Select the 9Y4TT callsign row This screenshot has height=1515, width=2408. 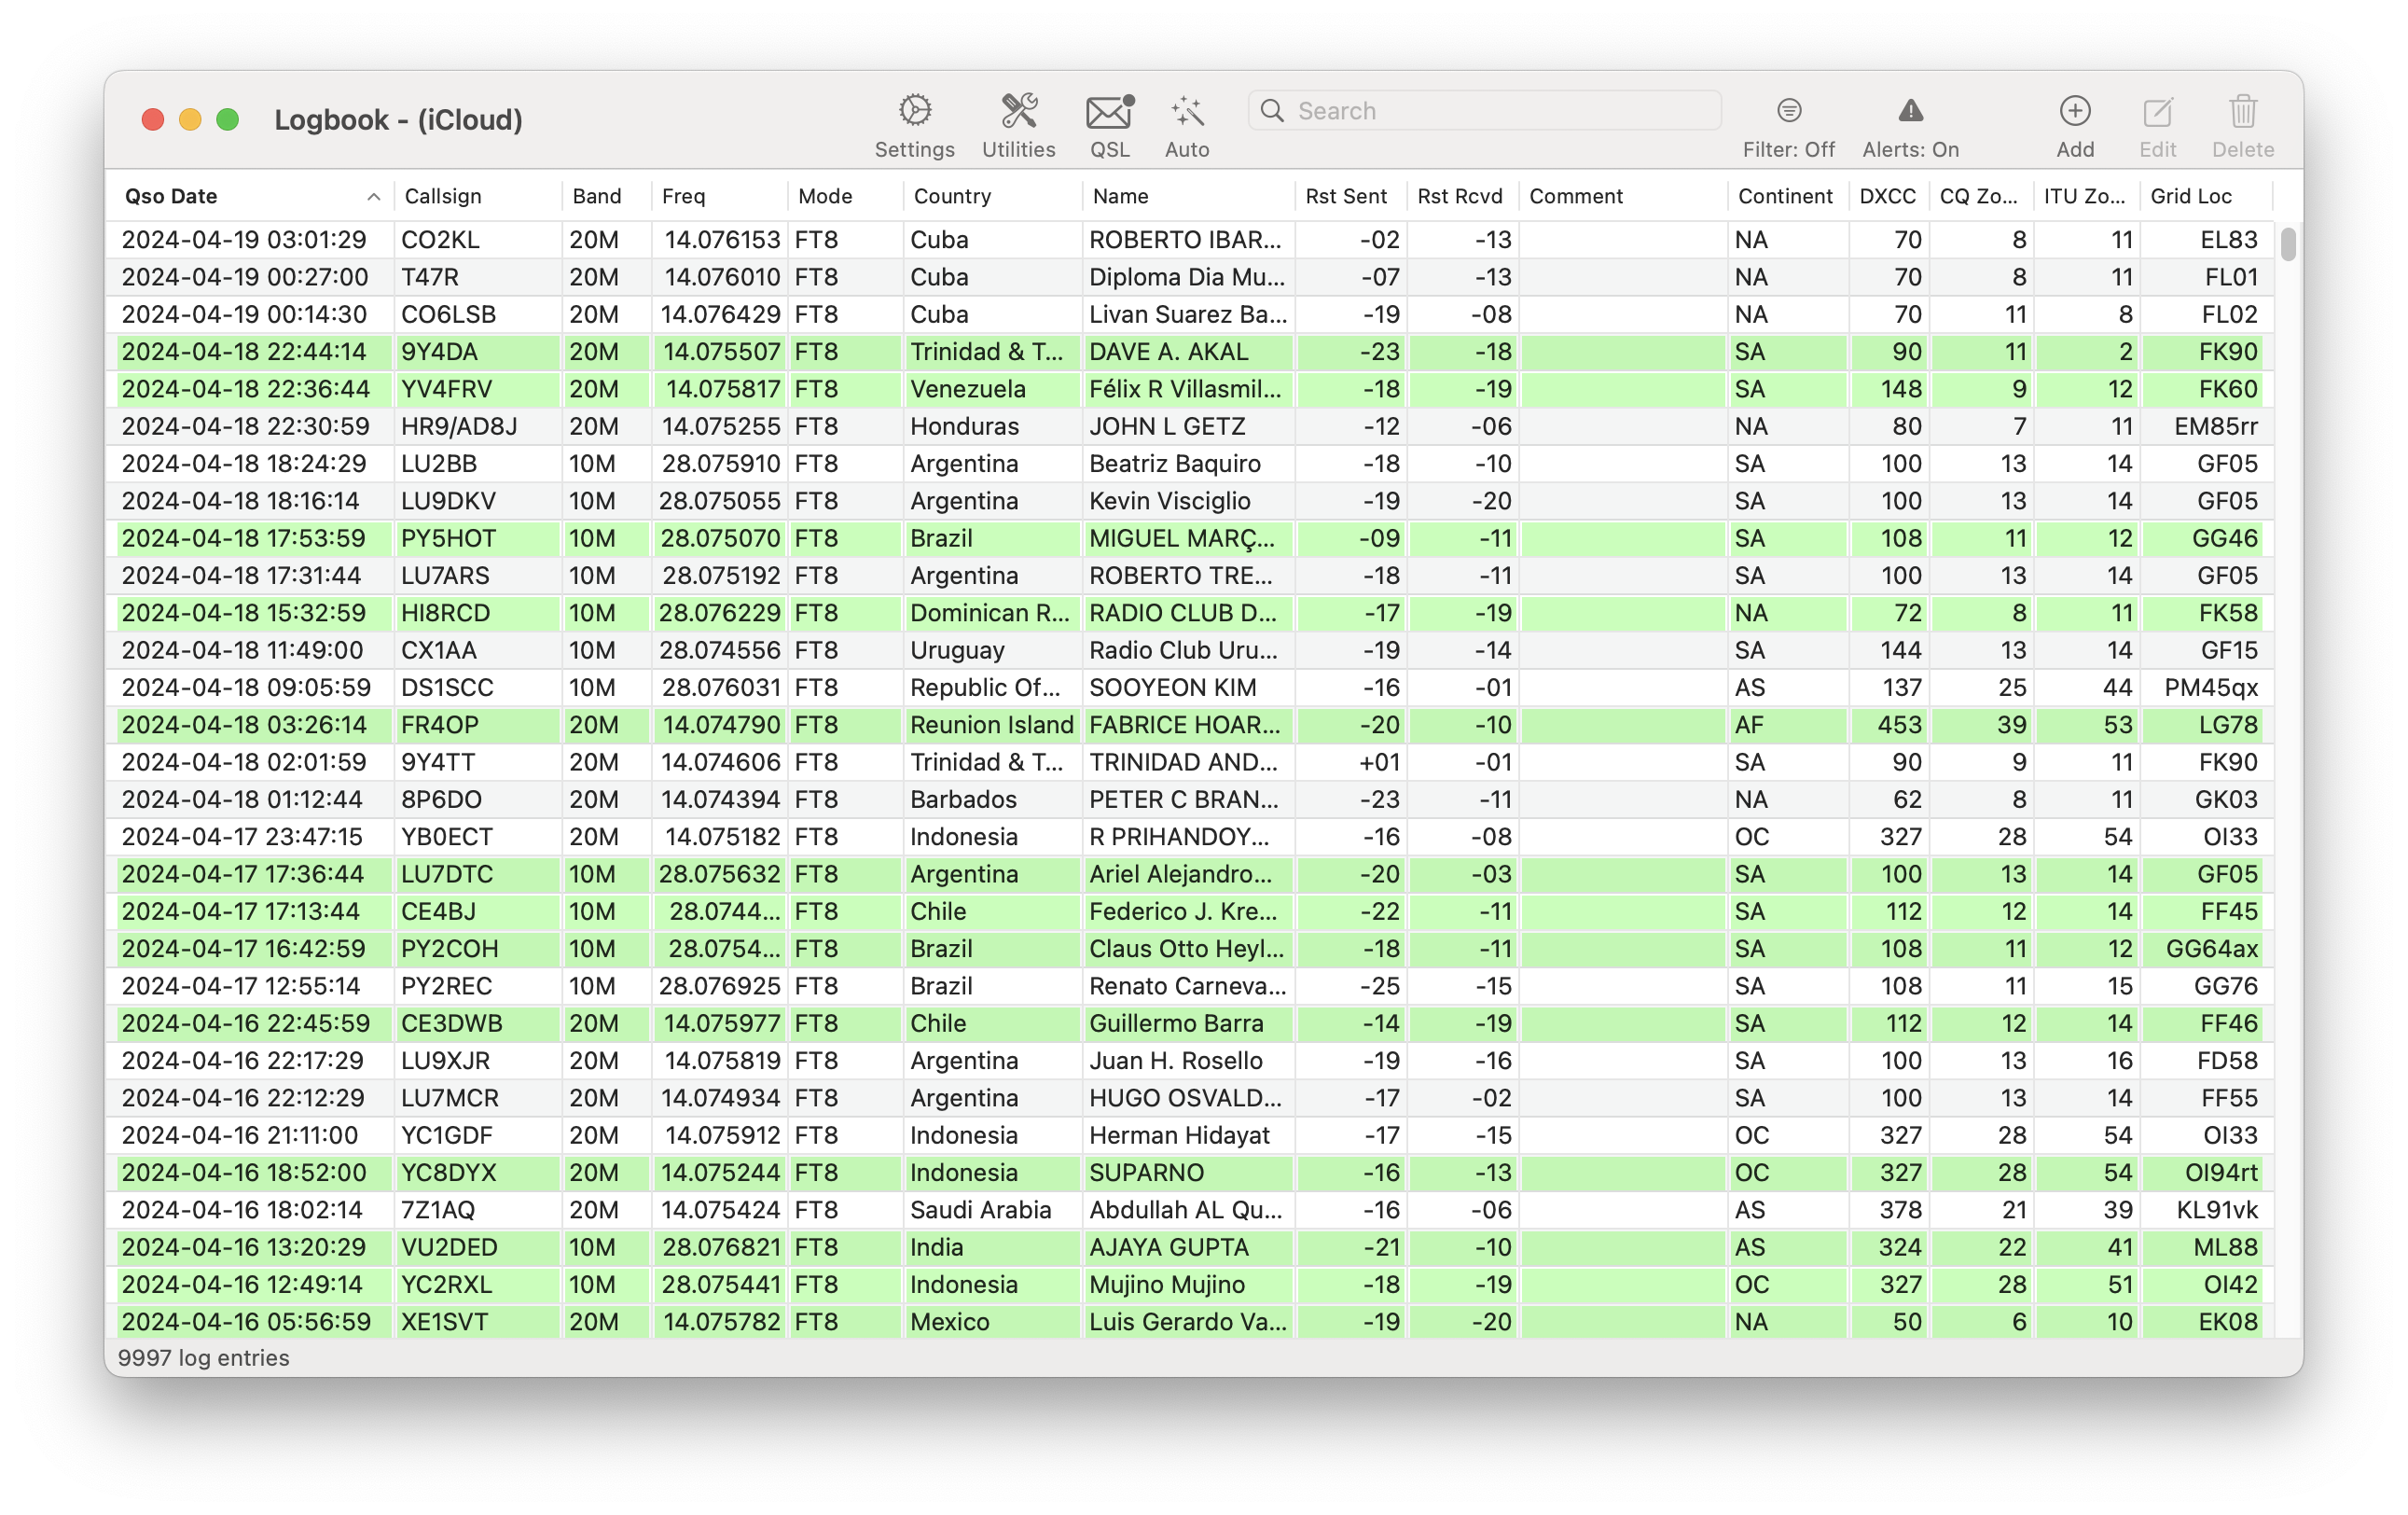pyautogui.click(x=1189, y=762)
